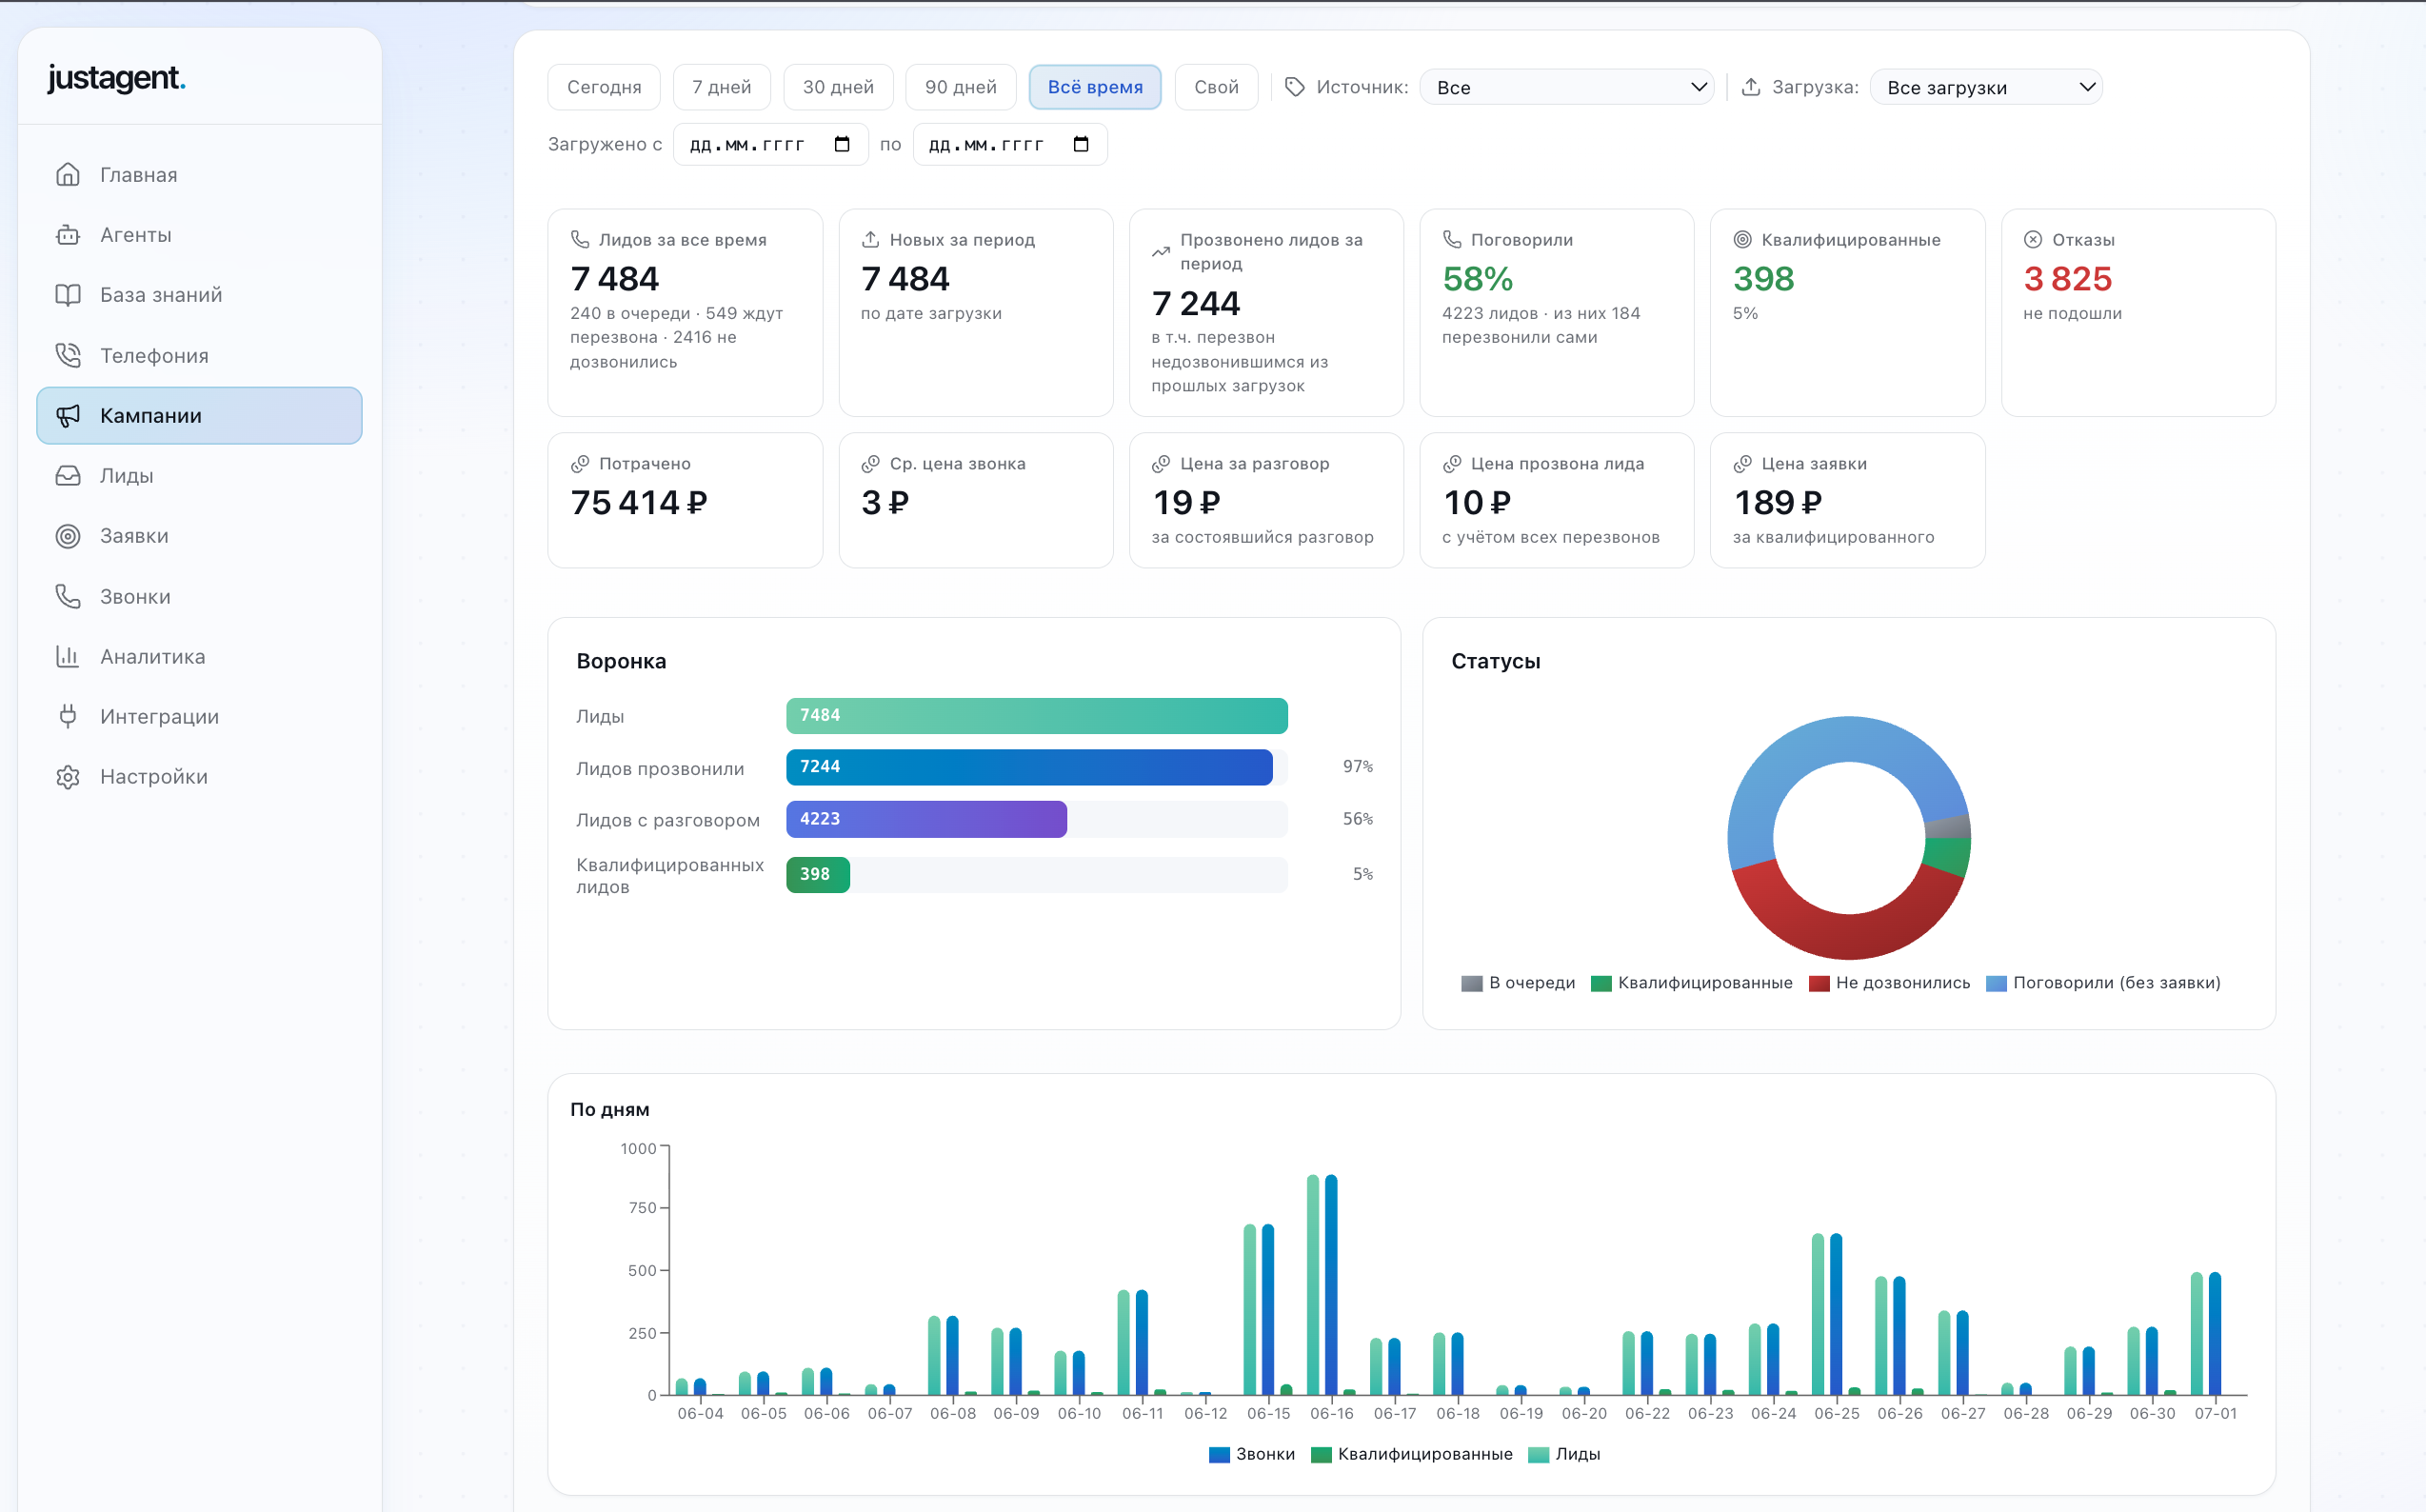Click the coins icon on Цена заявки card
This screenshot has width=2426, height=1512.
point(1743,464)
